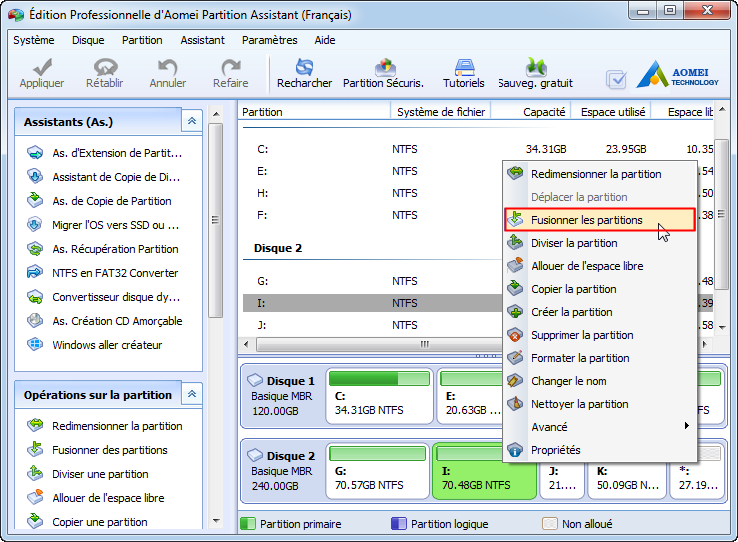This screenshot has width=738, height=542.
Task: Open the Disque menu
Action: 88,40
